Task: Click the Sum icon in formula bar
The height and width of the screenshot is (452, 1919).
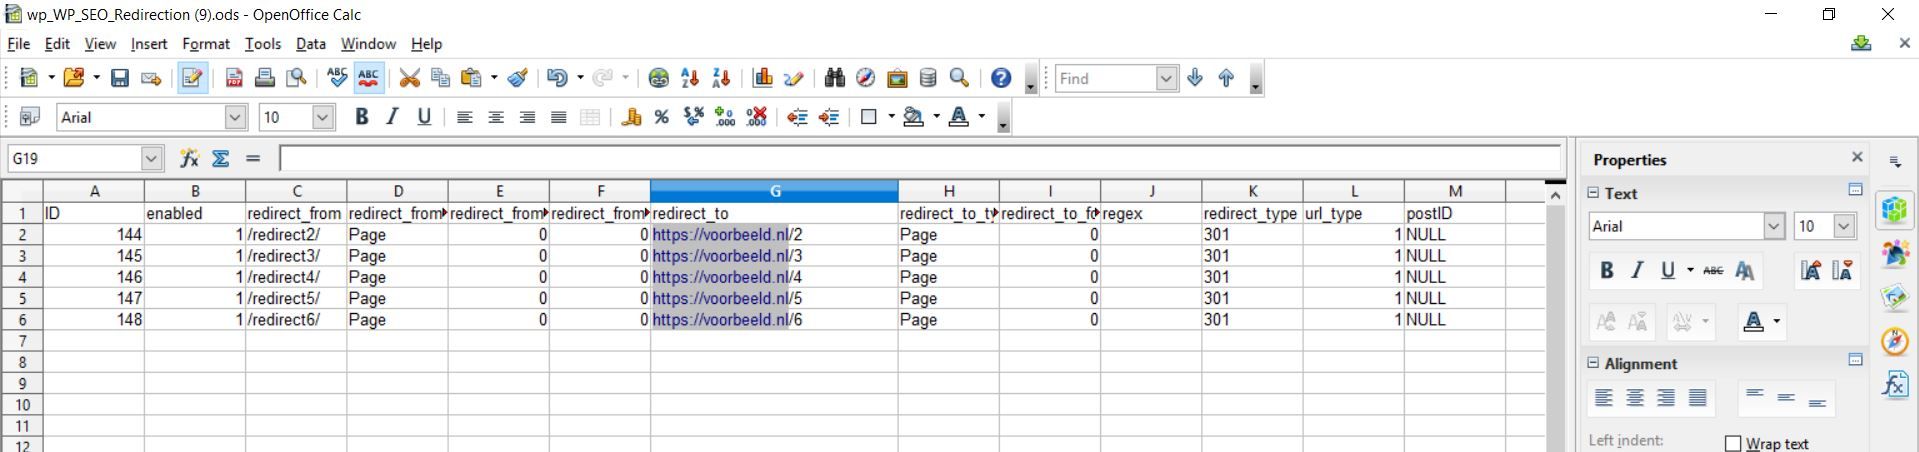Action: tap(221, 158)
